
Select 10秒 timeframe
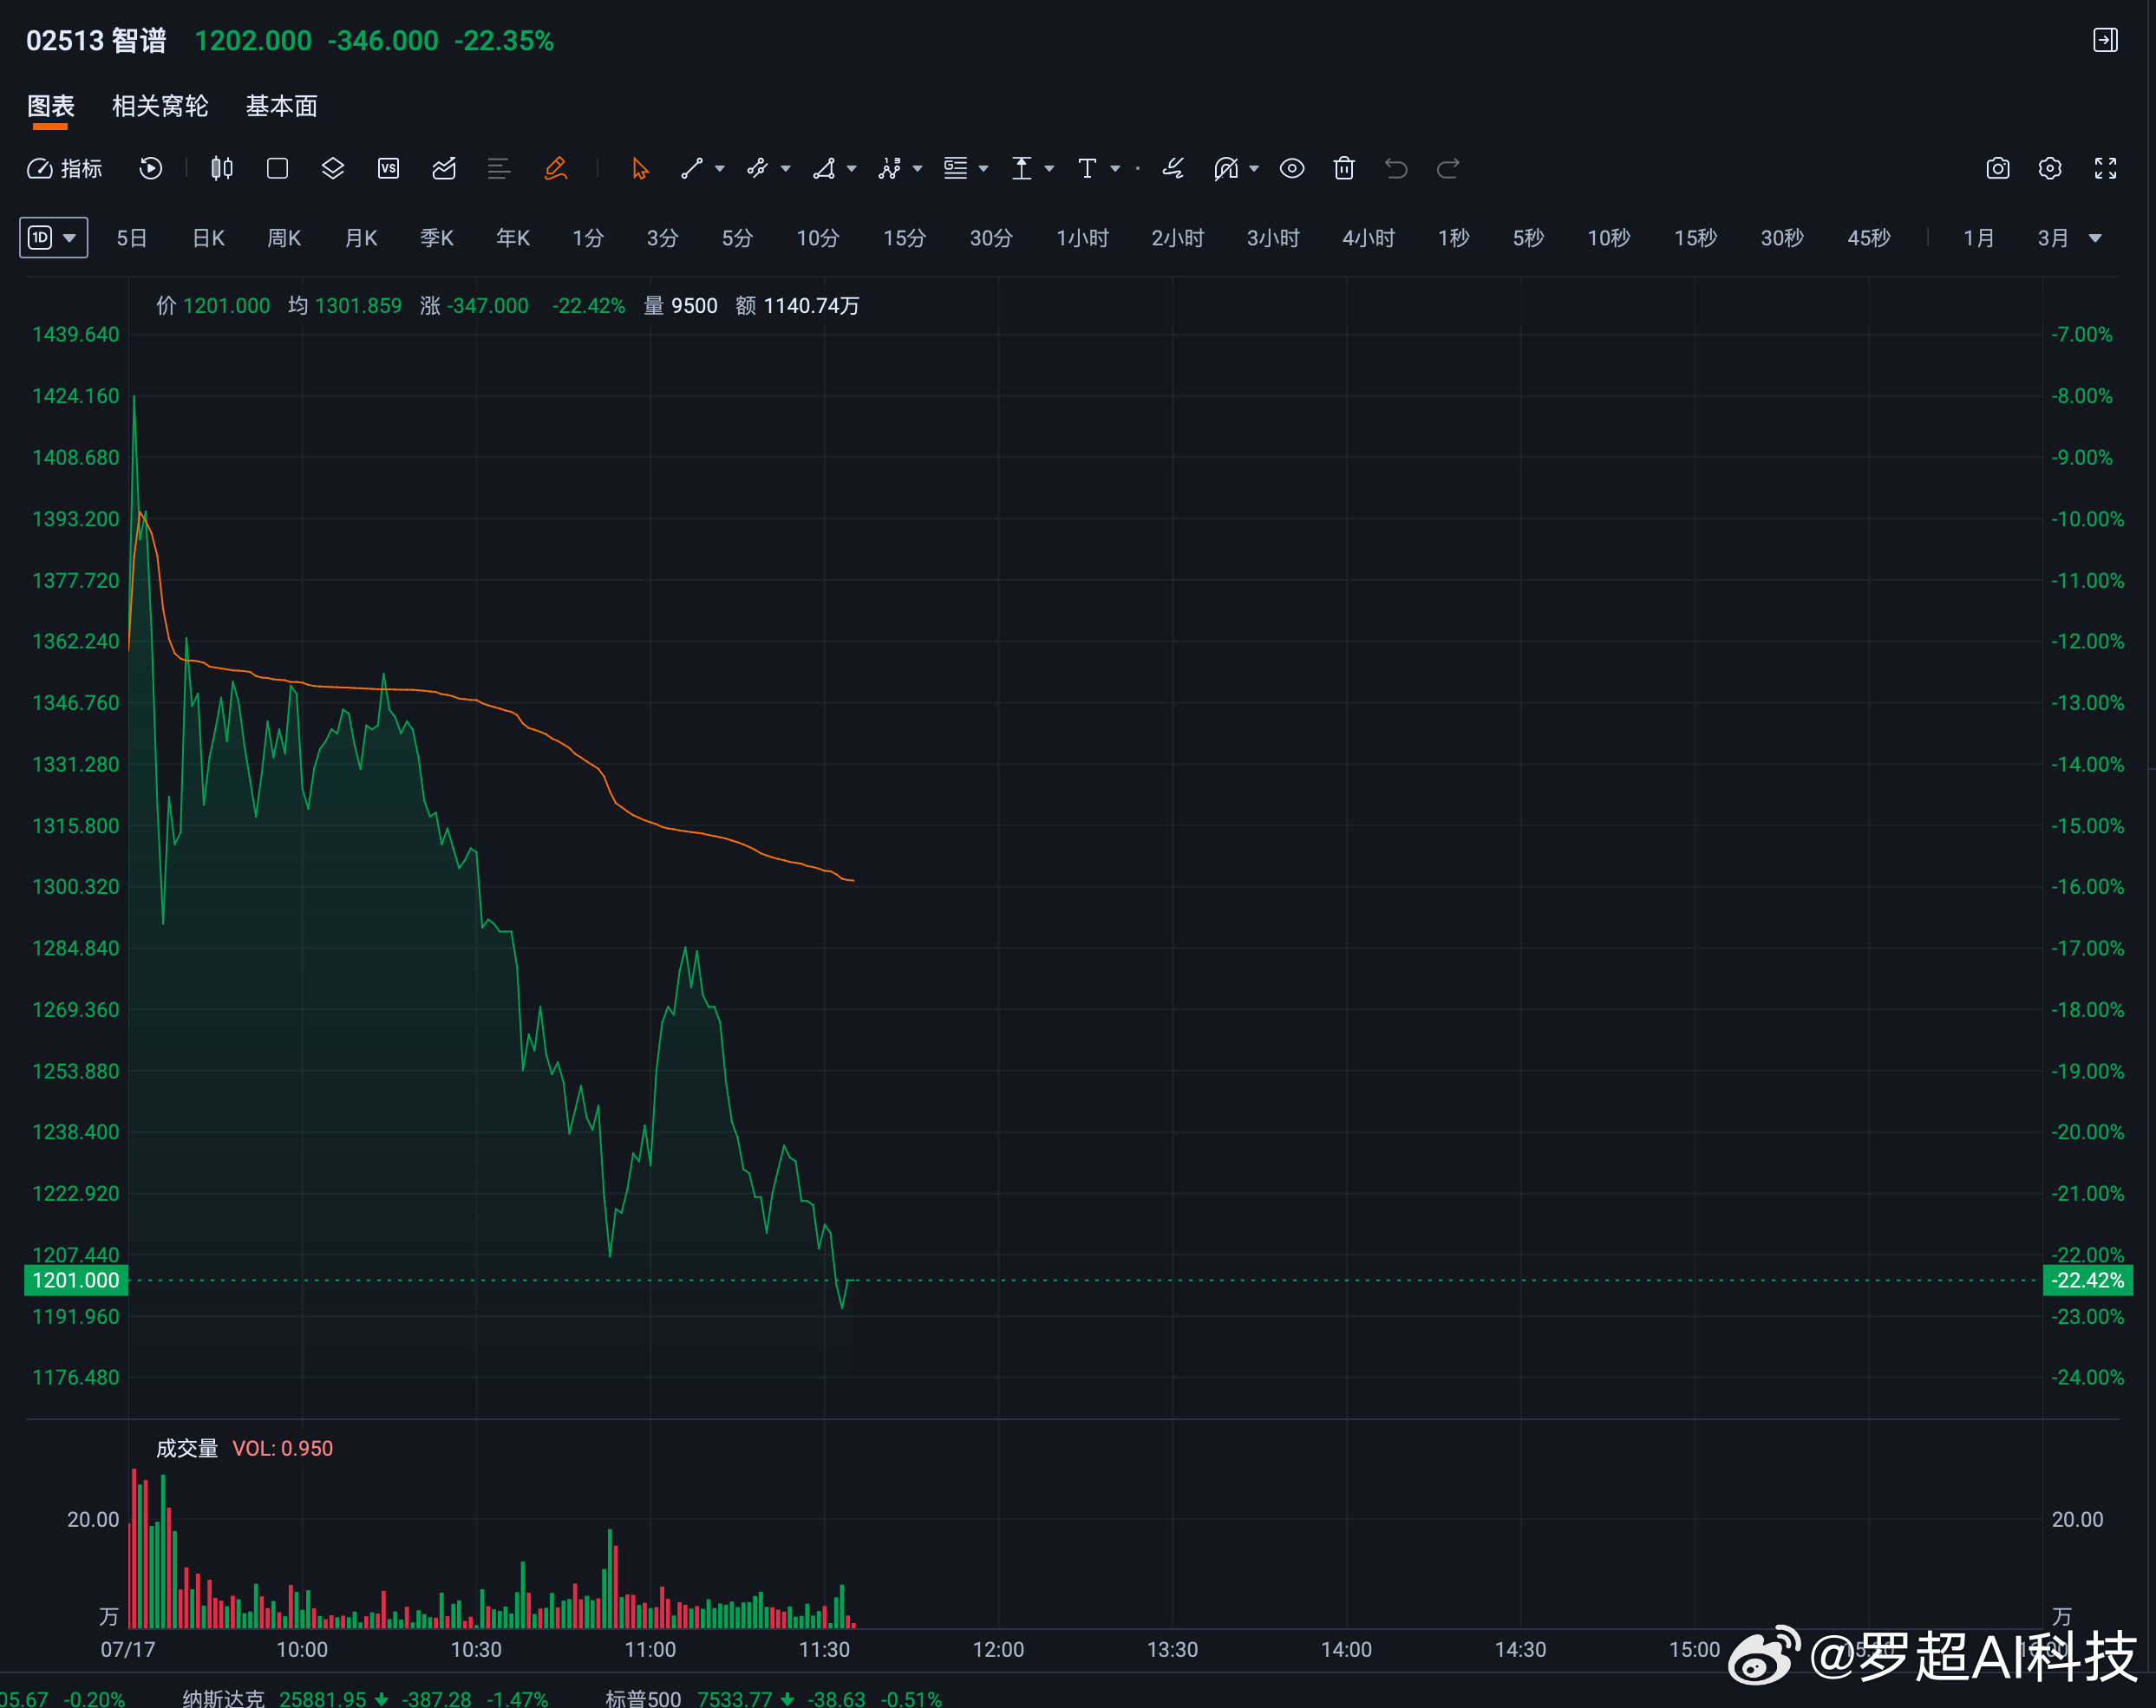click(x=1609, y=238)
